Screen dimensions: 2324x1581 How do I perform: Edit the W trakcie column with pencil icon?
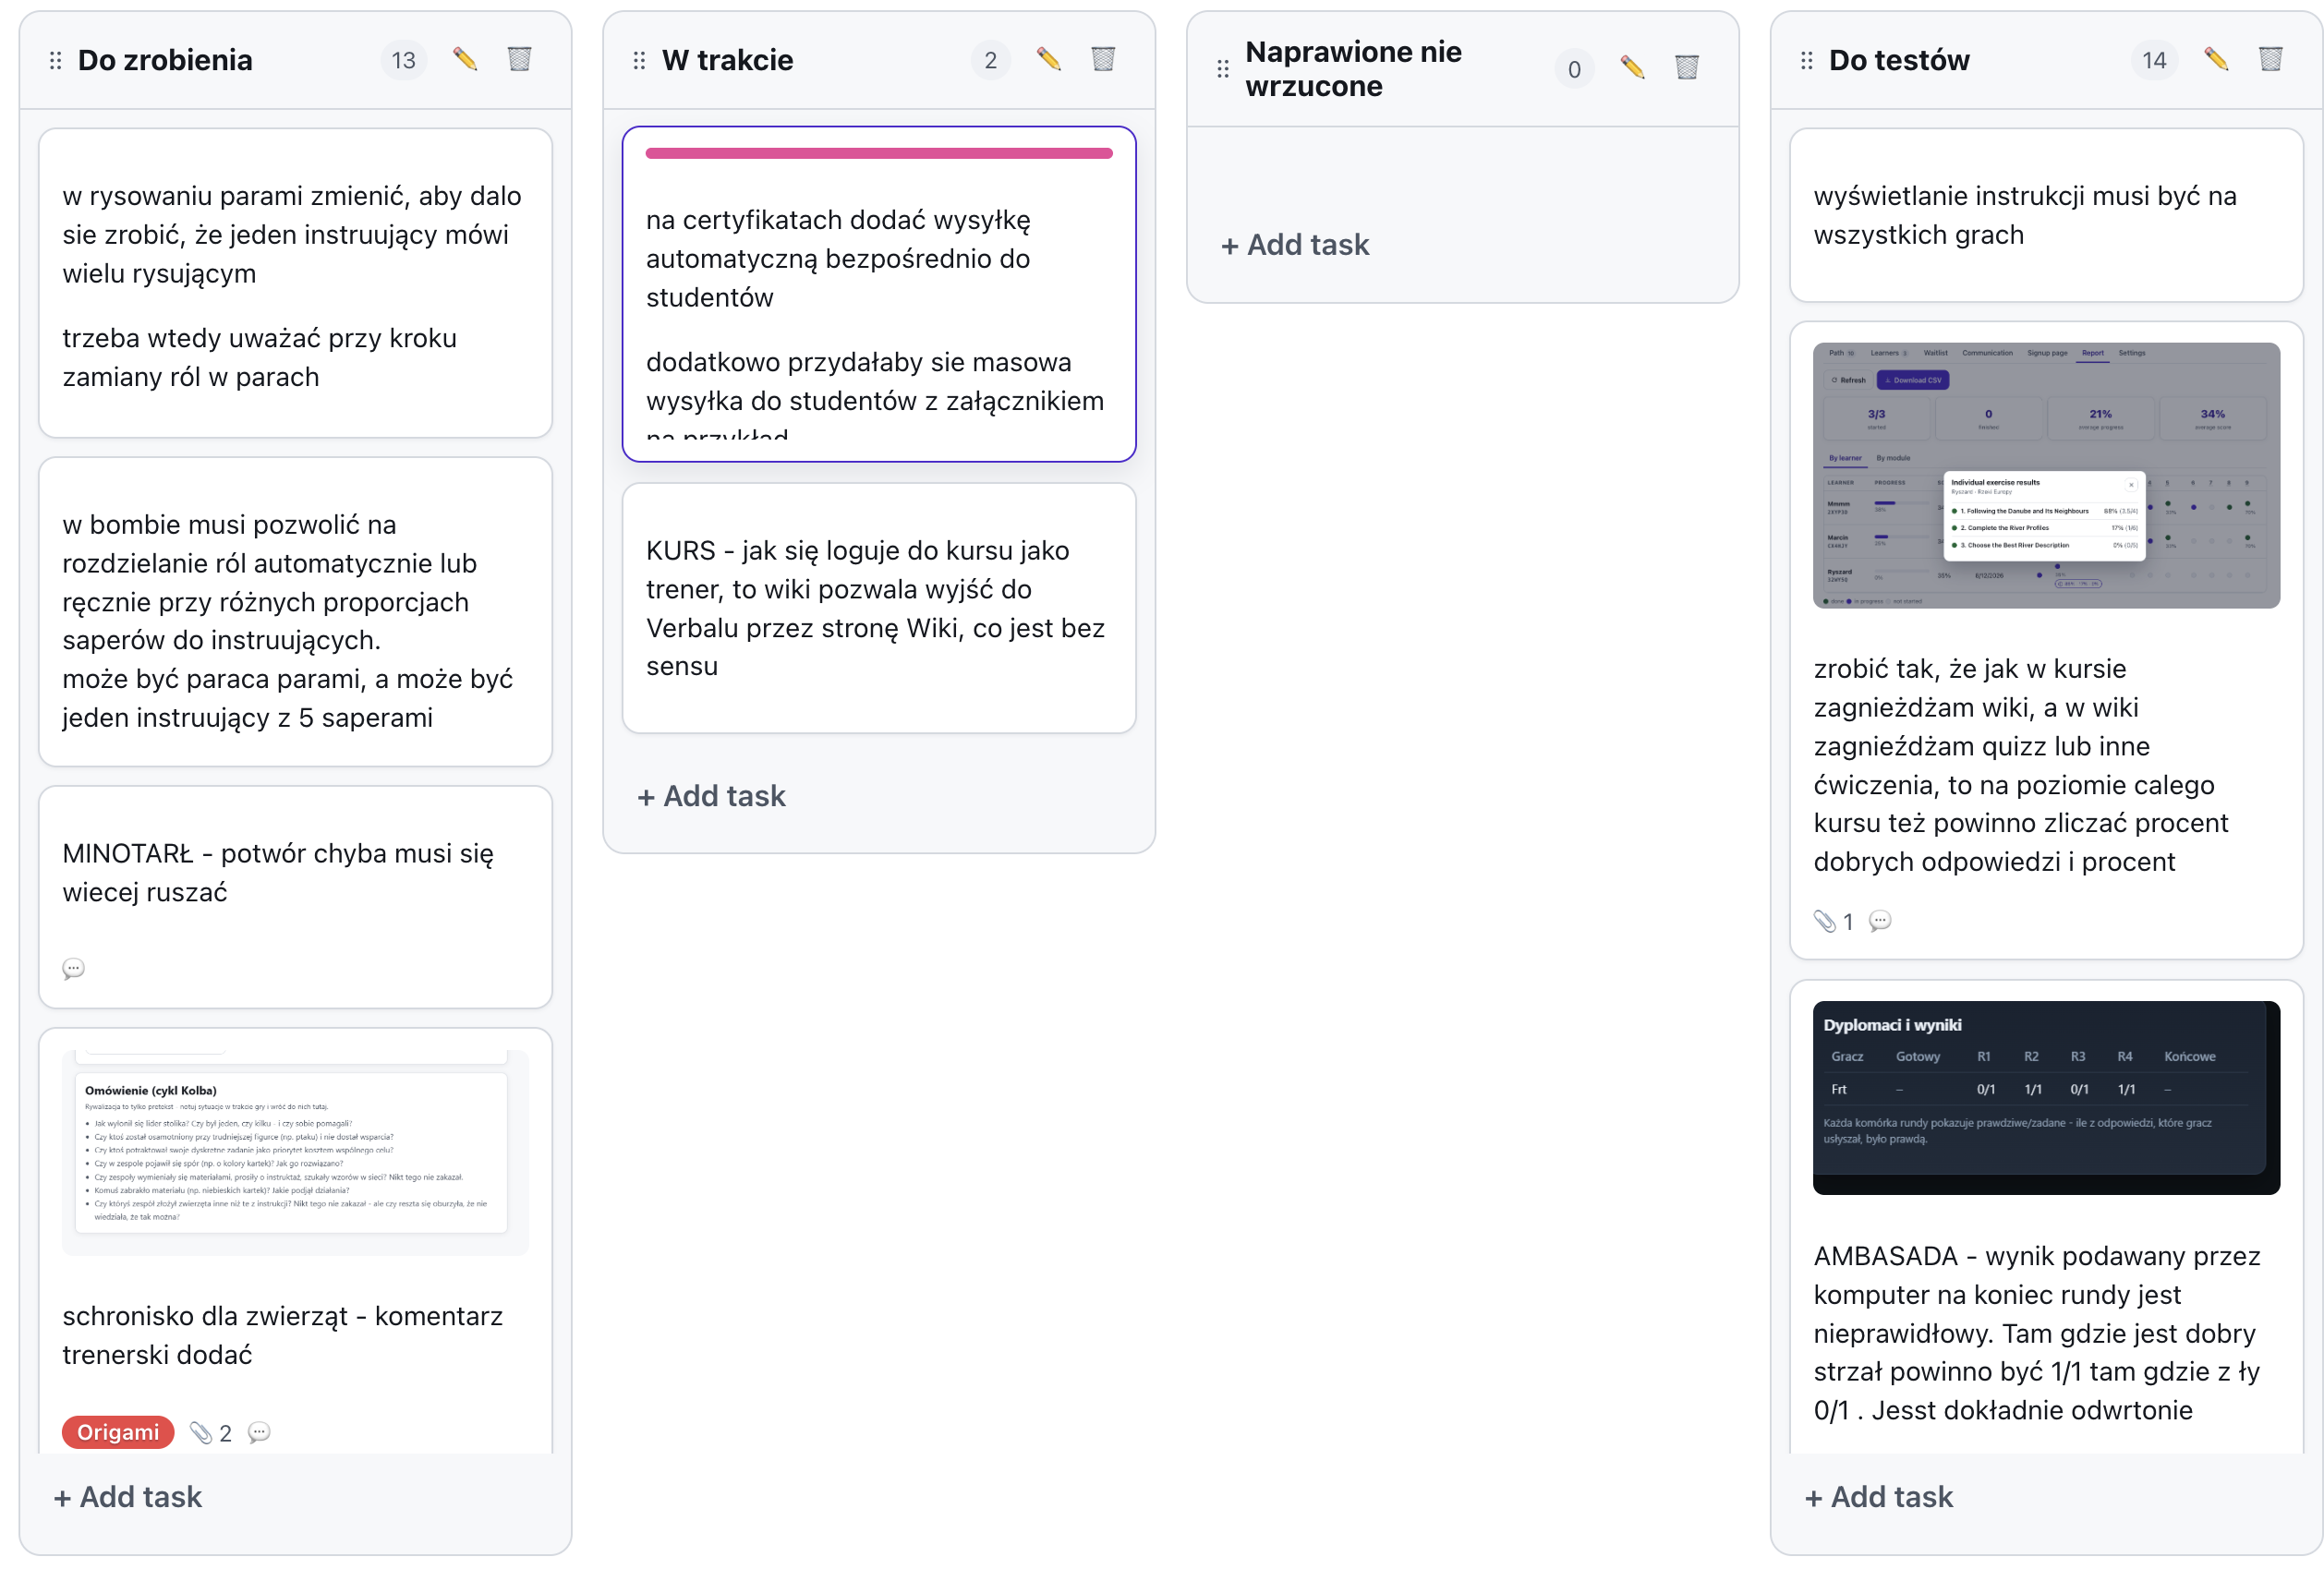point(1048,59)
